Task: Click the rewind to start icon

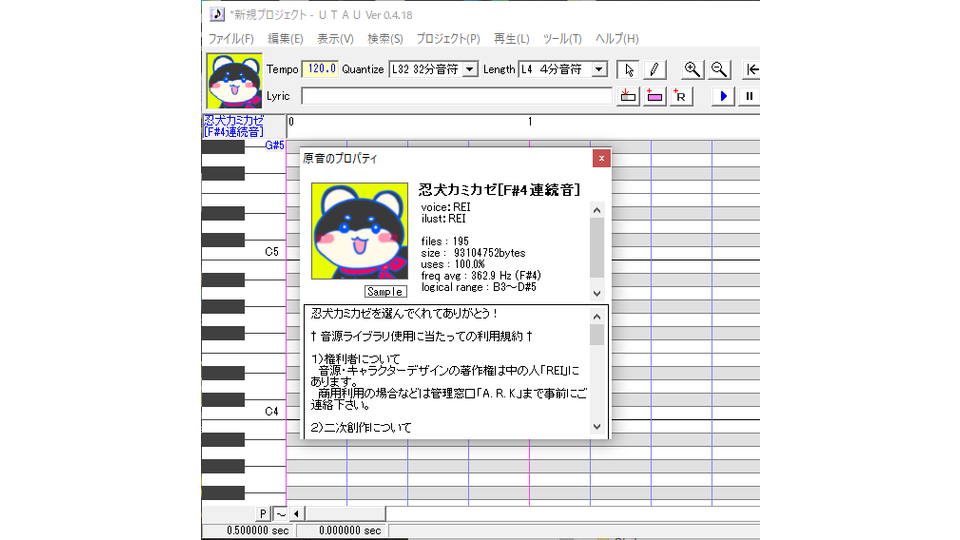Action: [x=751, y=69]
